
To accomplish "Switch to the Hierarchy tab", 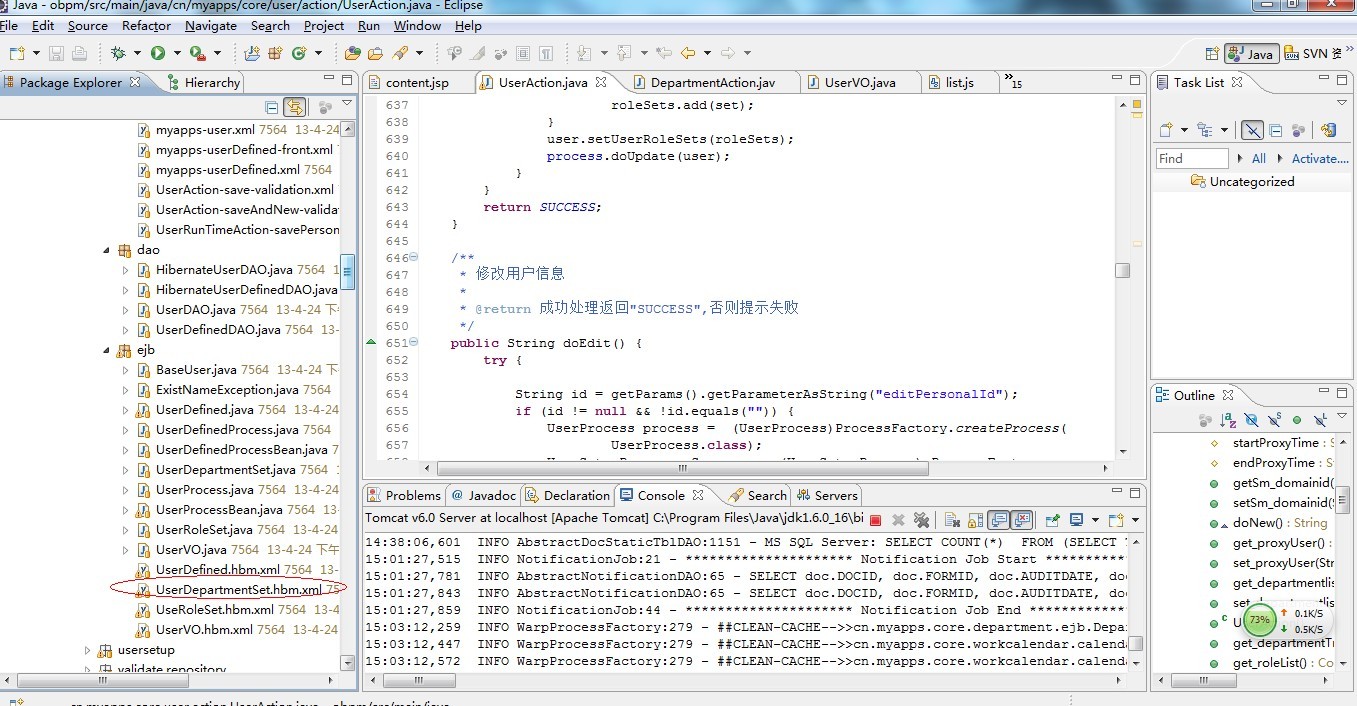I will (204, 82).
